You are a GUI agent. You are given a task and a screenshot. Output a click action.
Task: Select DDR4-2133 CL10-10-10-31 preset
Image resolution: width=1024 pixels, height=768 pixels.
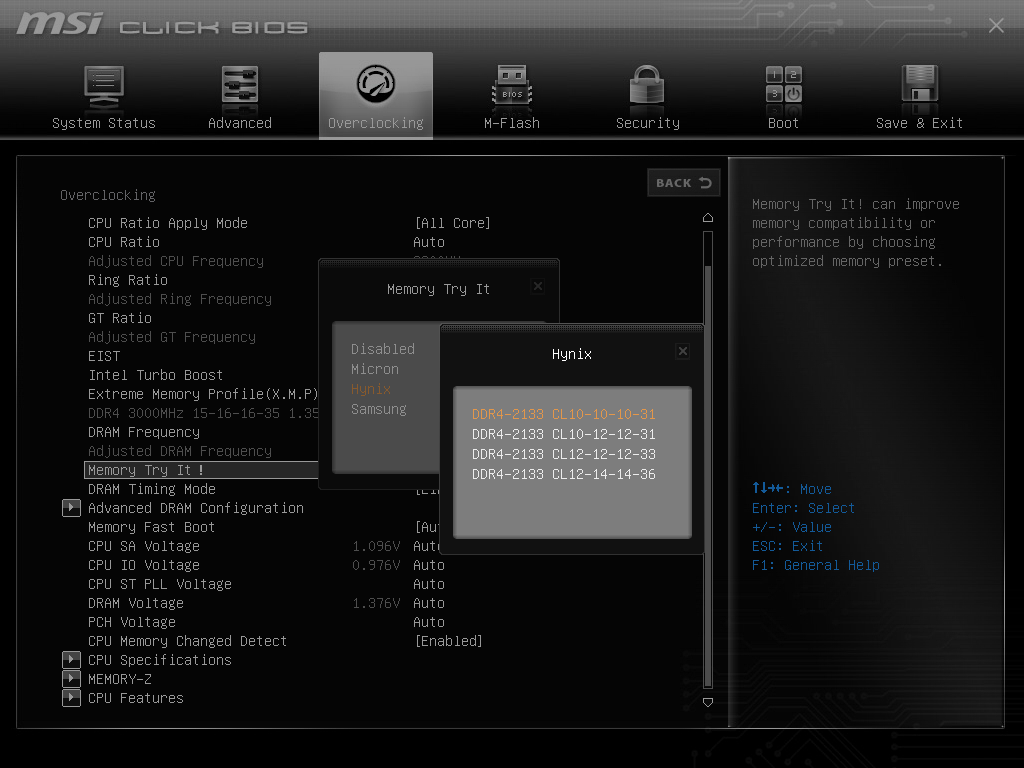point(564,414)
